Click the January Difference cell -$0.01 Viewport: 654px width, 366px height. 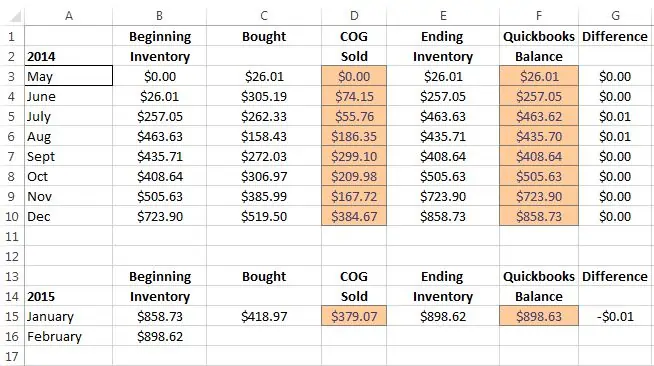[x=615, y=316]
